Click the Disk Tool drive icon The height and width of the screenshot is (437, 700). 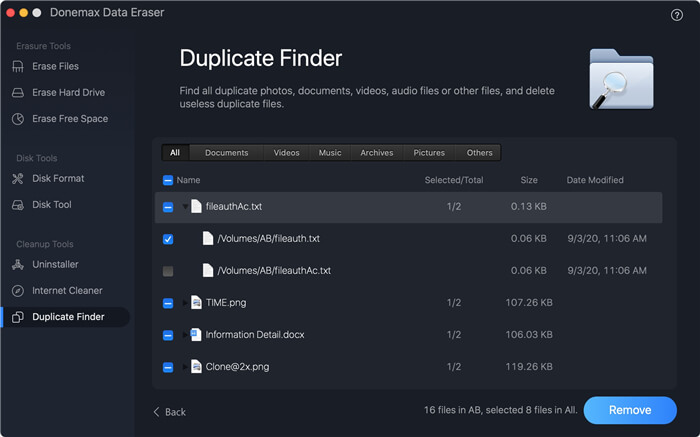click(18, 205)
